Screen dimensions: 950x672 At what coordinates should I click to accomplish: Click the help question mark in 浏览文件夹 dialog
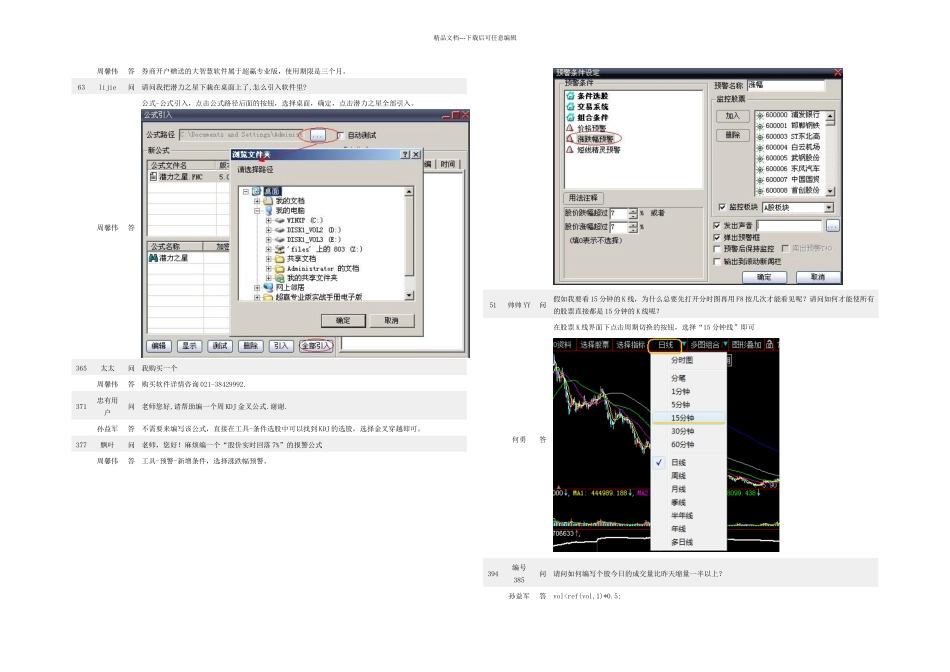tap(403, 154)
